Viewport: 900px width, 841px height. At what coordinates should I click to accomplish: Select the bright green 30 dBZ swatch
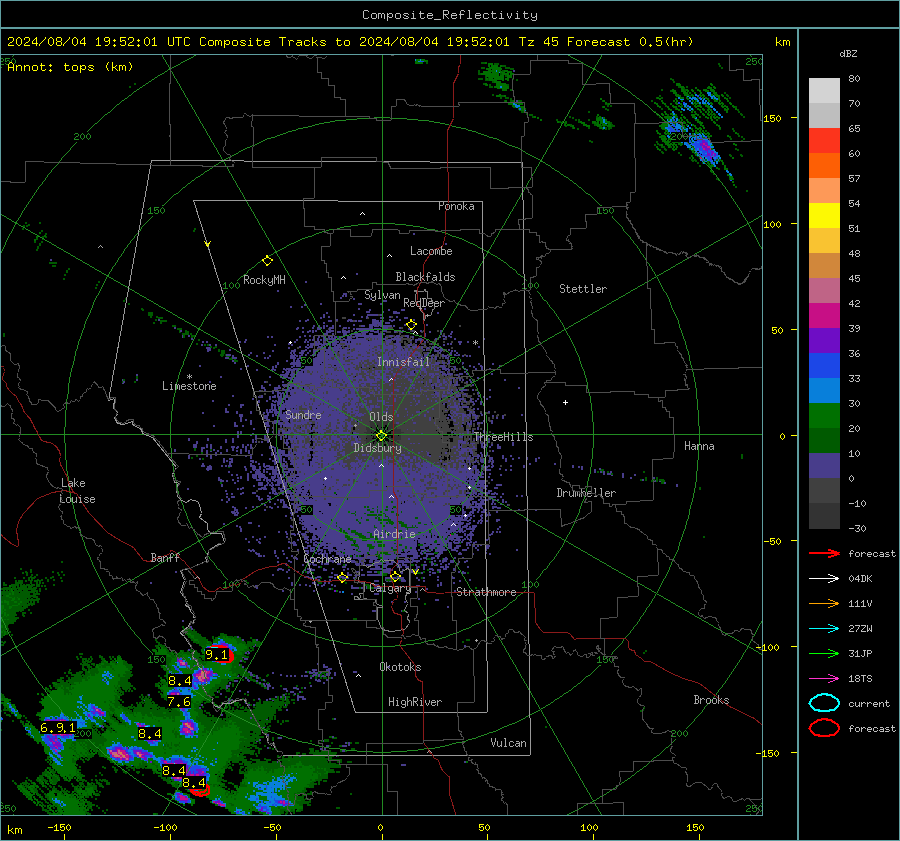pos(824,416)
